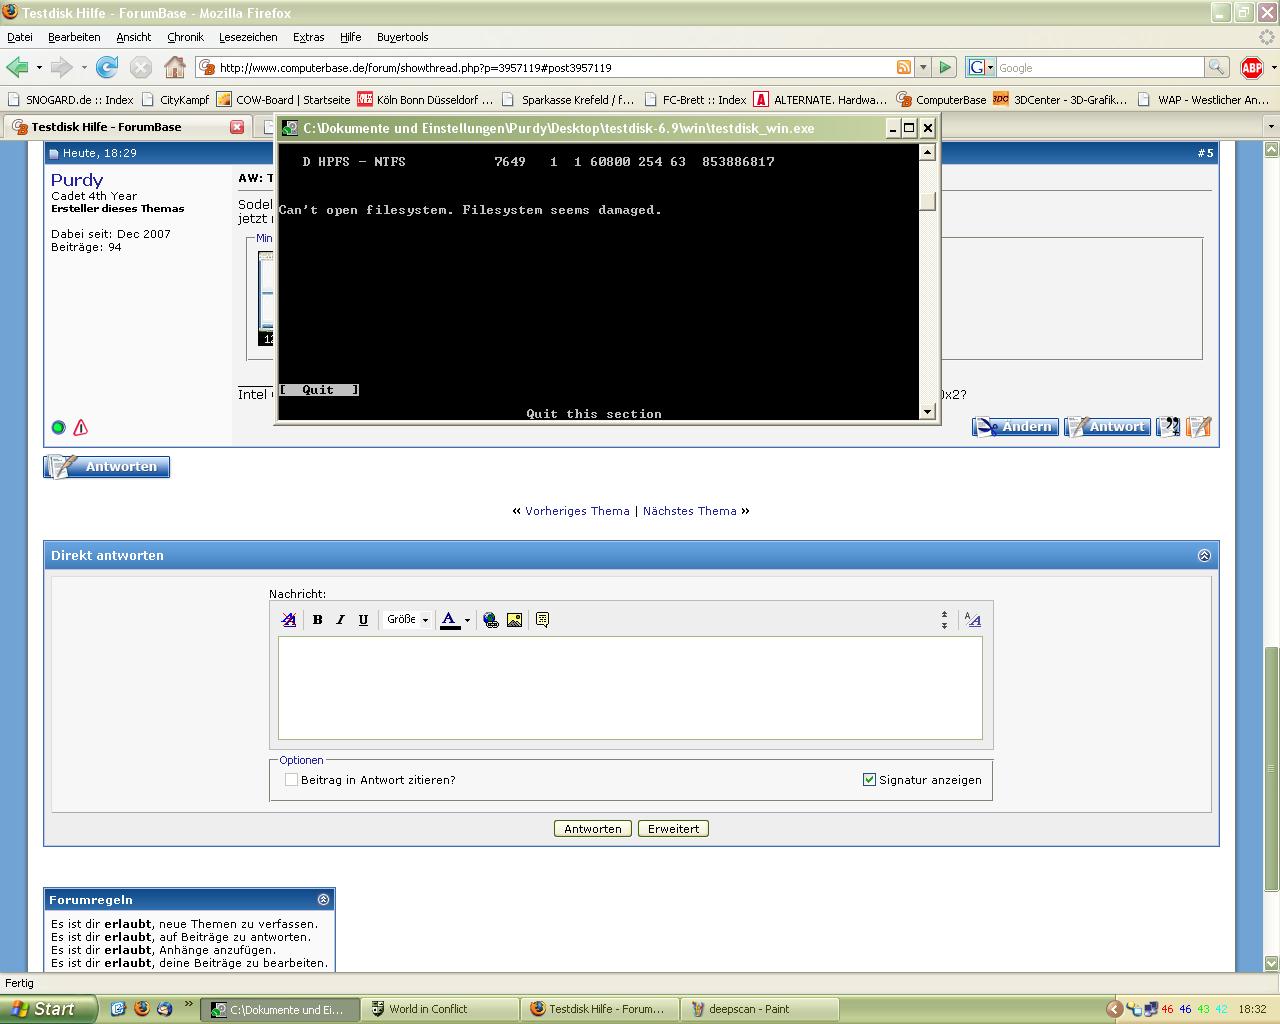1280x1024 pixels.
Task: Click the green Go arrow beside the URL
Action: [945, 67]
